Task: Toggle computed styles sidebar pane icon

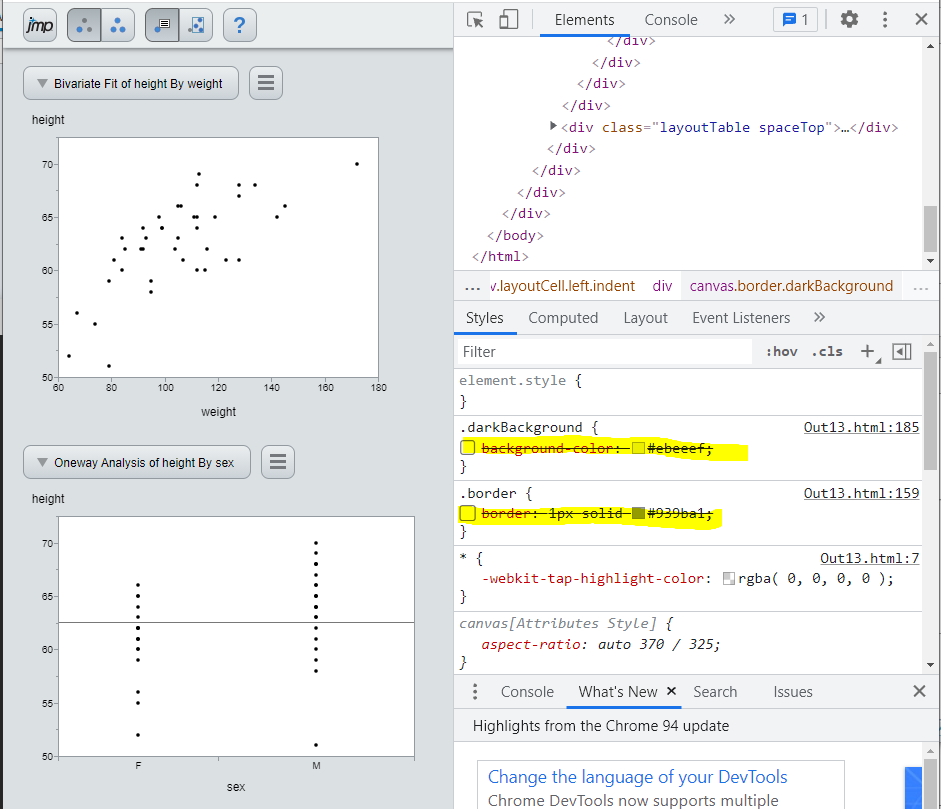Action: click(x=902, y=351)
